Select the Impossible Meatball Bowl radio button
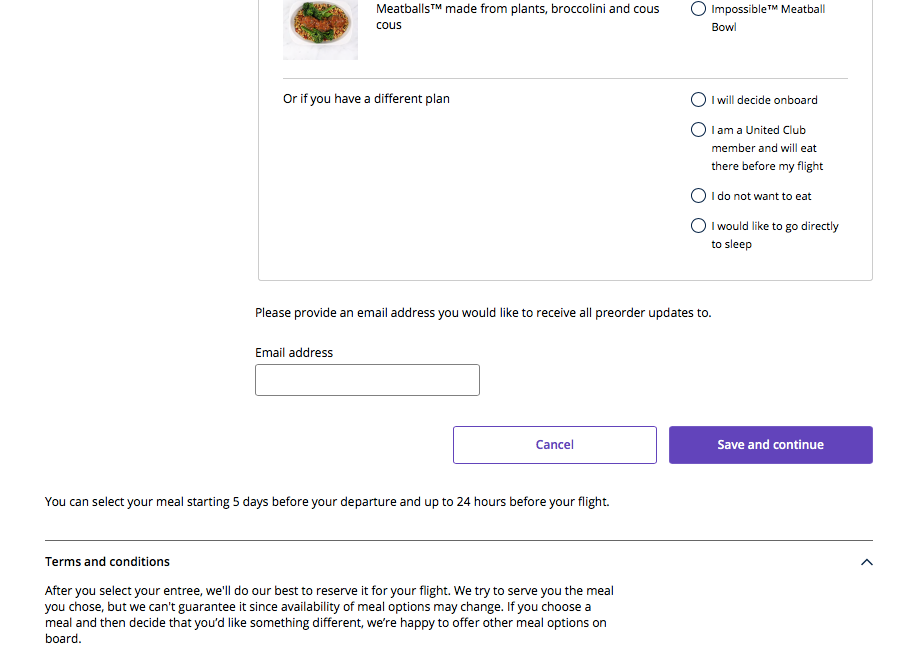The image size is (908, 648). pos(698,9)
